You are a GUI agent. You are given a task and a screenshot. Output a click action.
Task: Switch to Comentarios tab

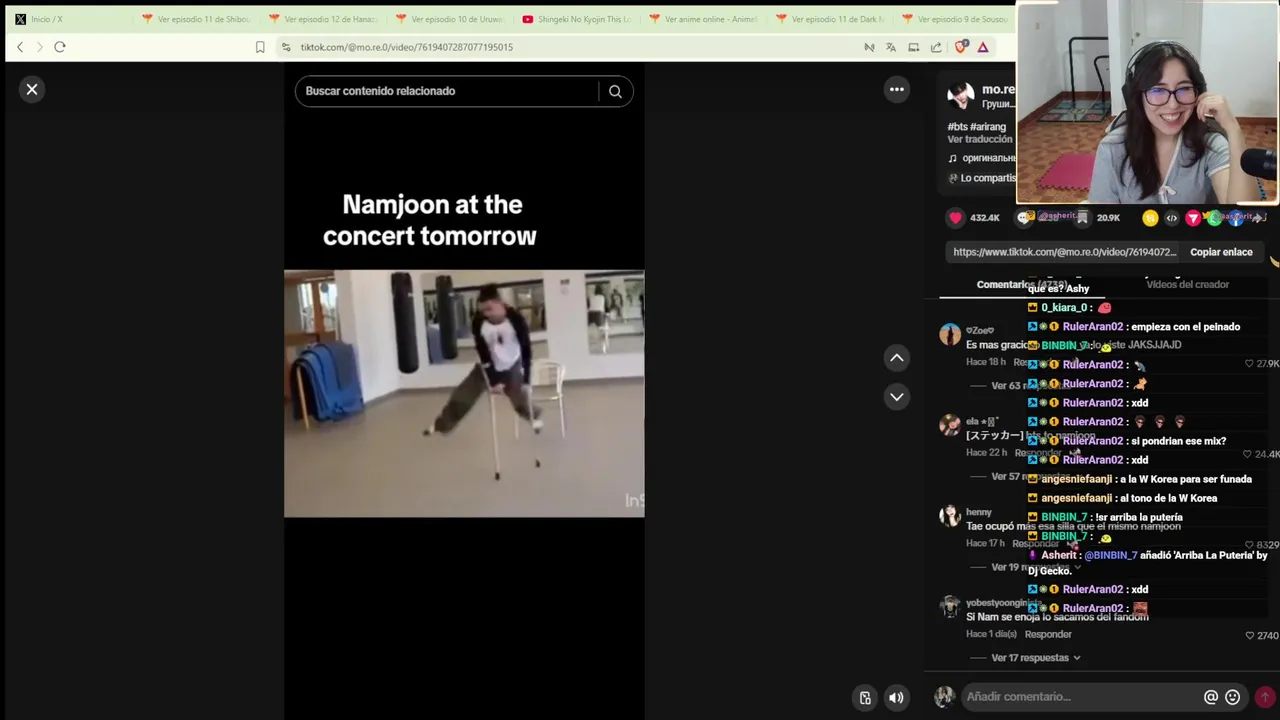[1020, 285]
